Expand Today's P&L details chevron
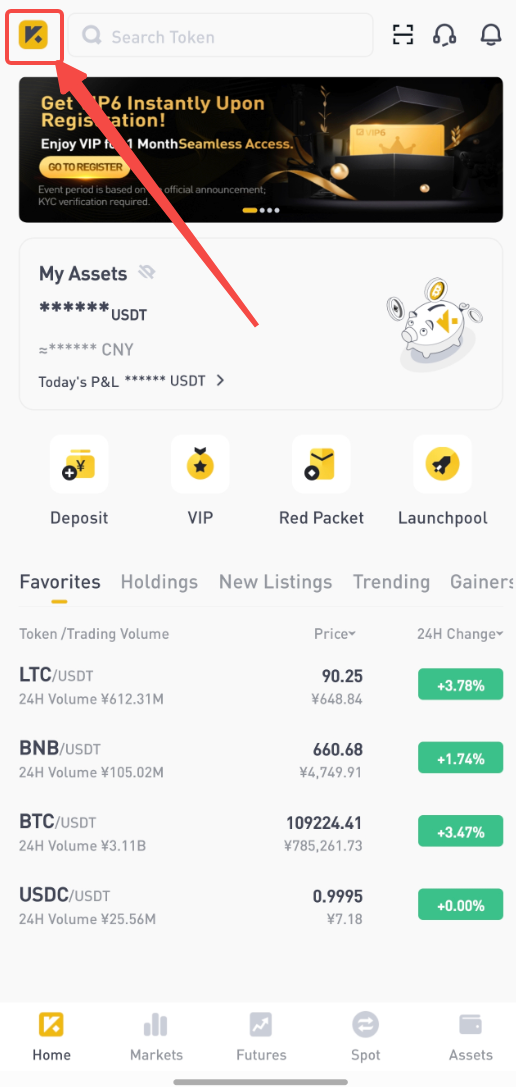This screenshot has width=516, height=1087. [220, 381]
